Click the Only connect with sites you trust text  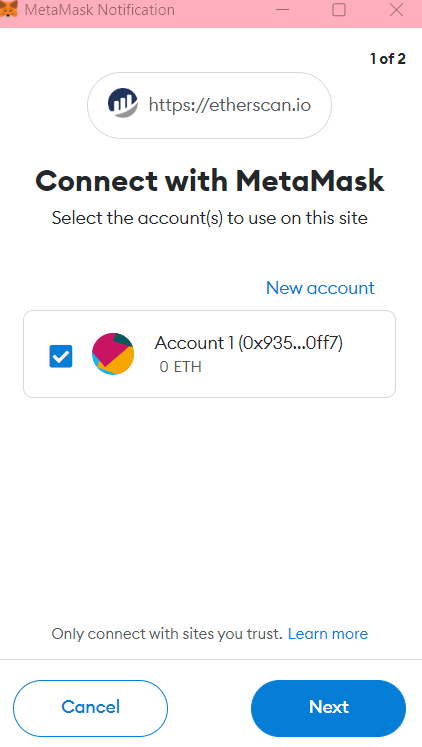167,634
